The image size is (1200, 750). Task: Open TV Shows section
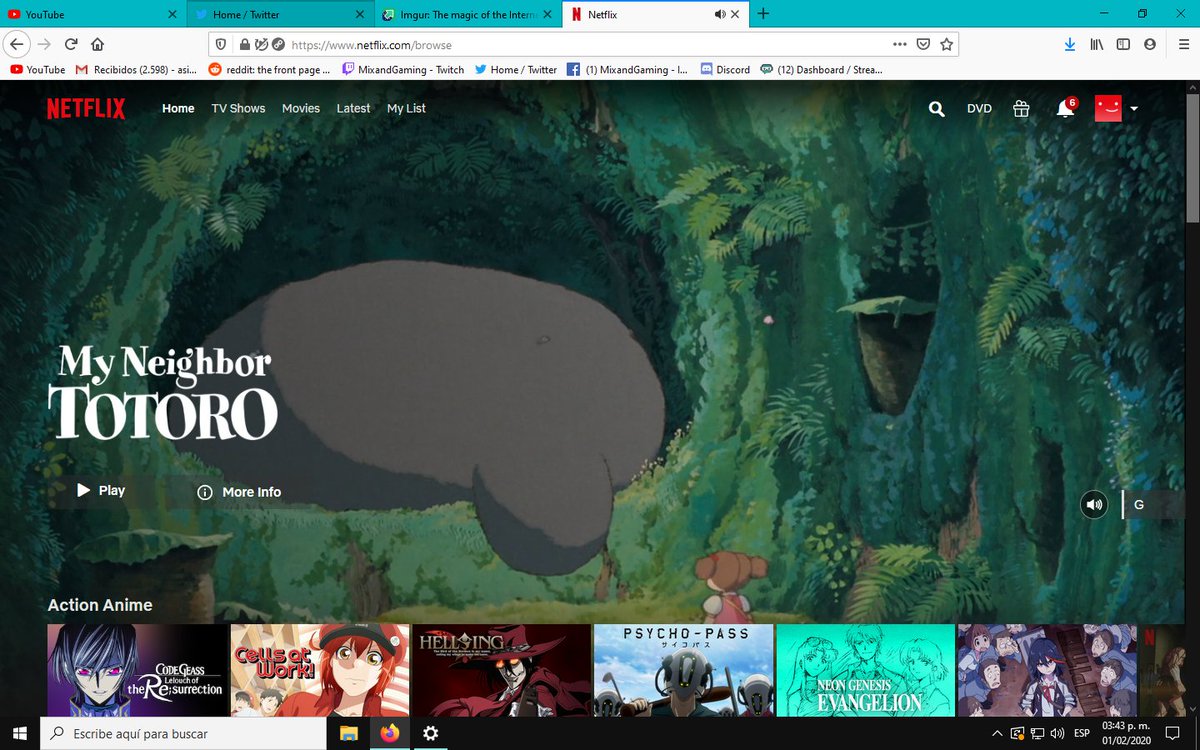238,108
